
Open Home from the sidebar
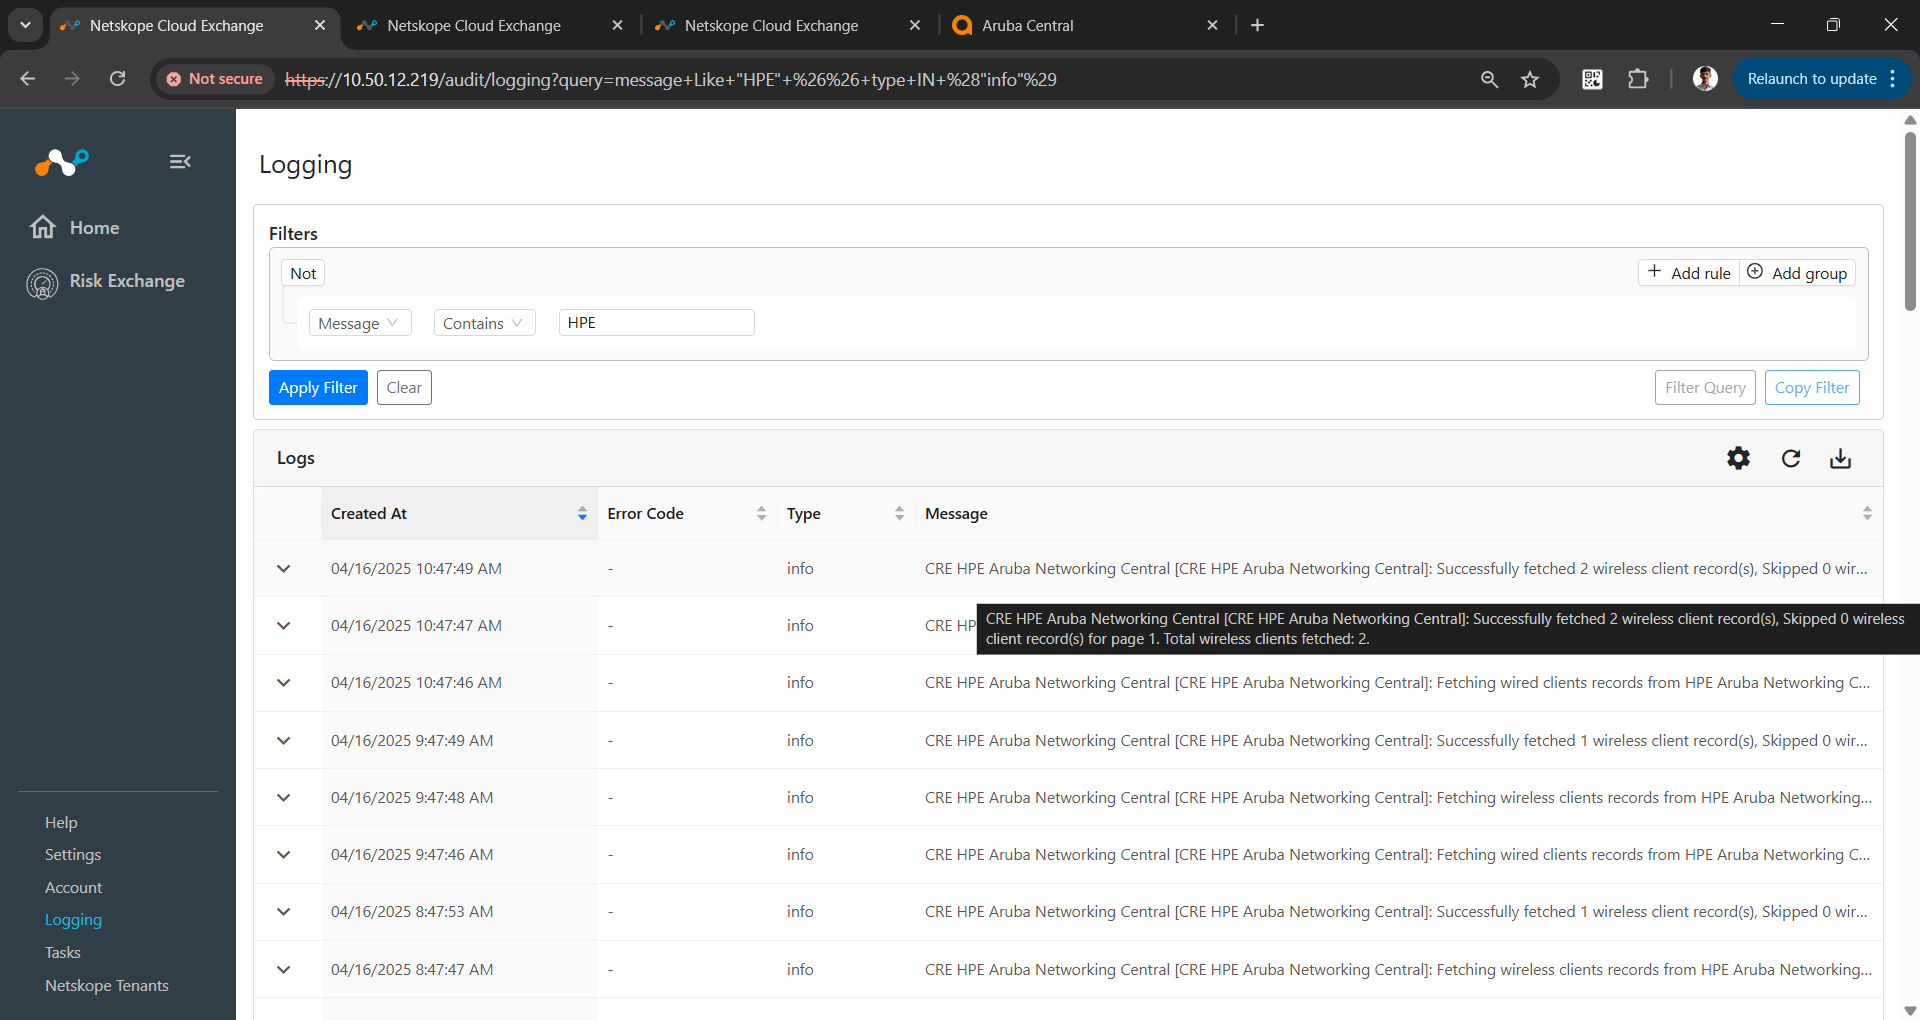point(94,228)
